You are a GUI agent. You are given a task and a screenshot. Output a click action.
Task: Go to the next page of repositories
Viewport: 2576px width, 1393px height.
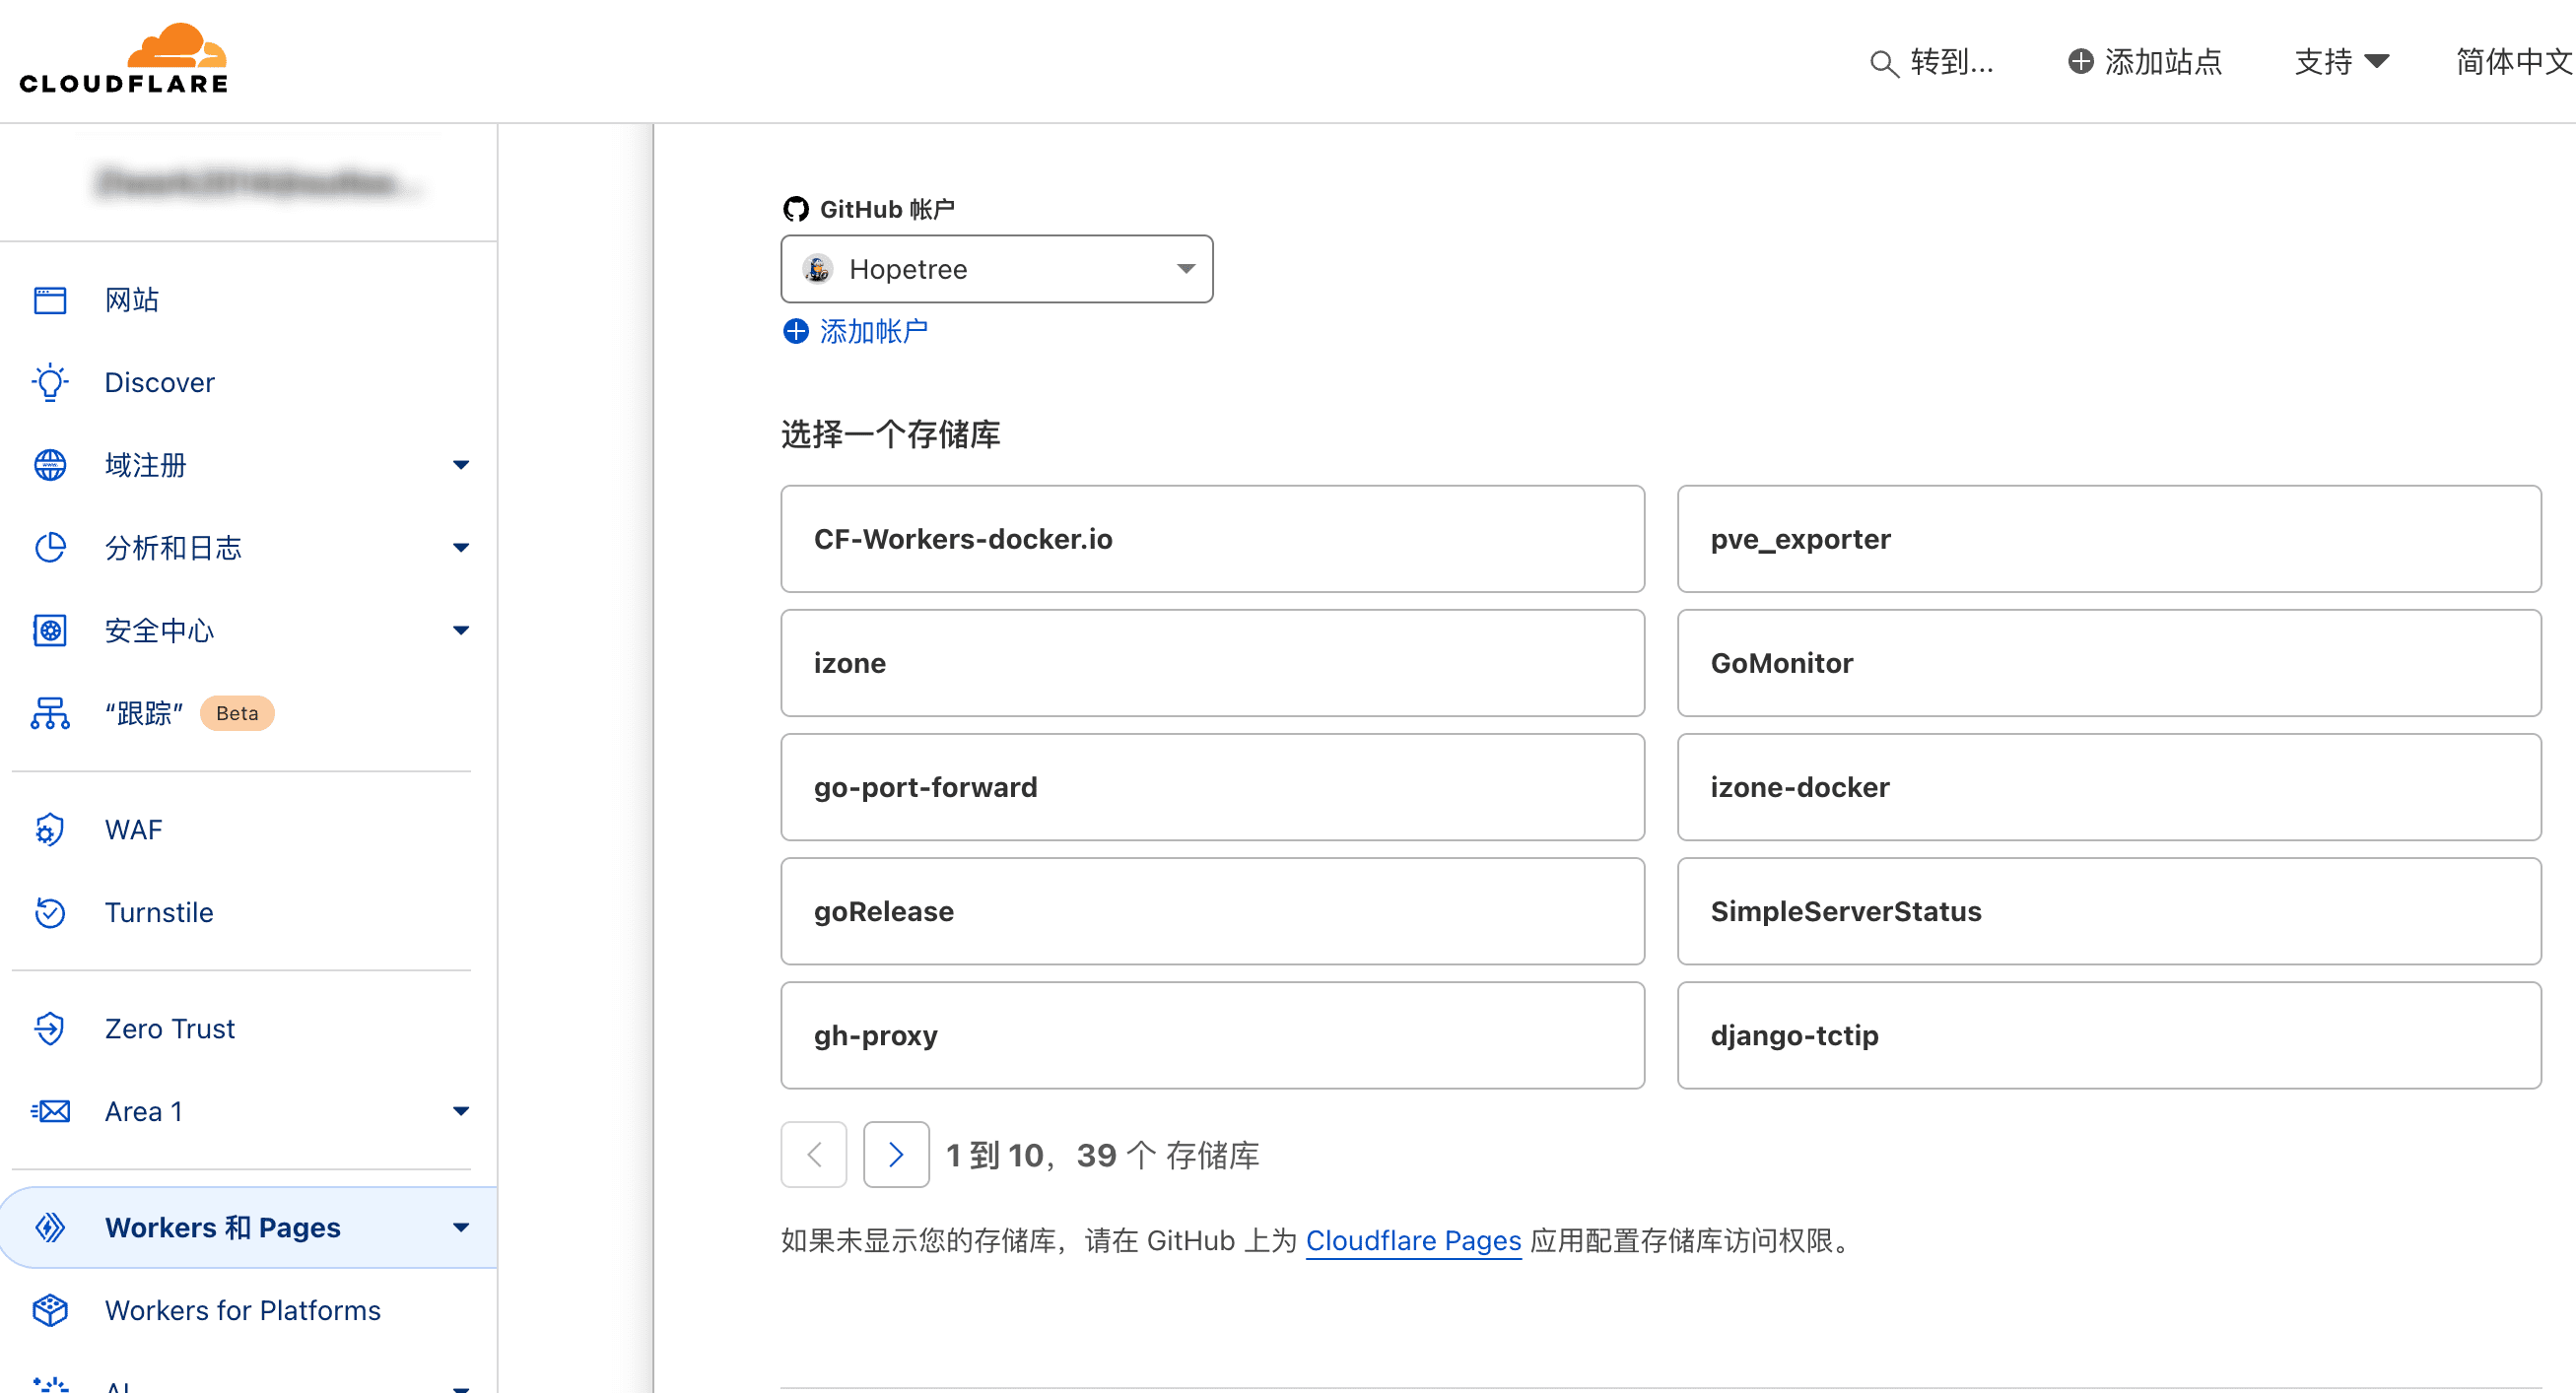click(895, 1154)
